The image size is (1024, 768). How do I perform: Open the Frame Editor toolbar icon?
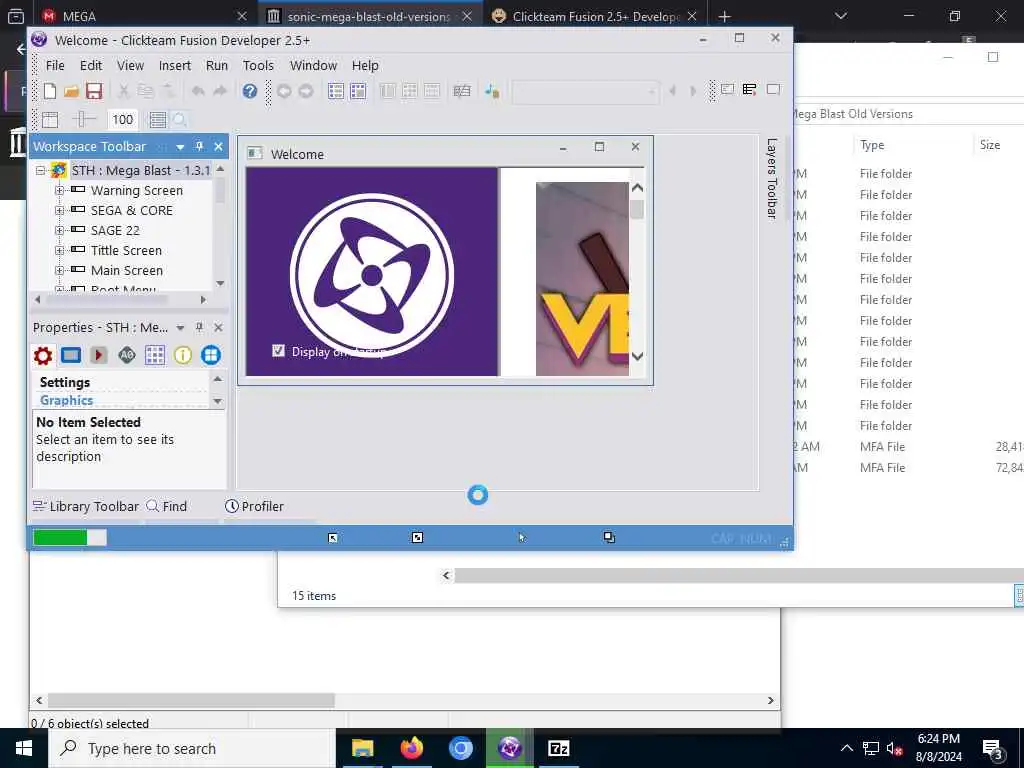point(358,91)
